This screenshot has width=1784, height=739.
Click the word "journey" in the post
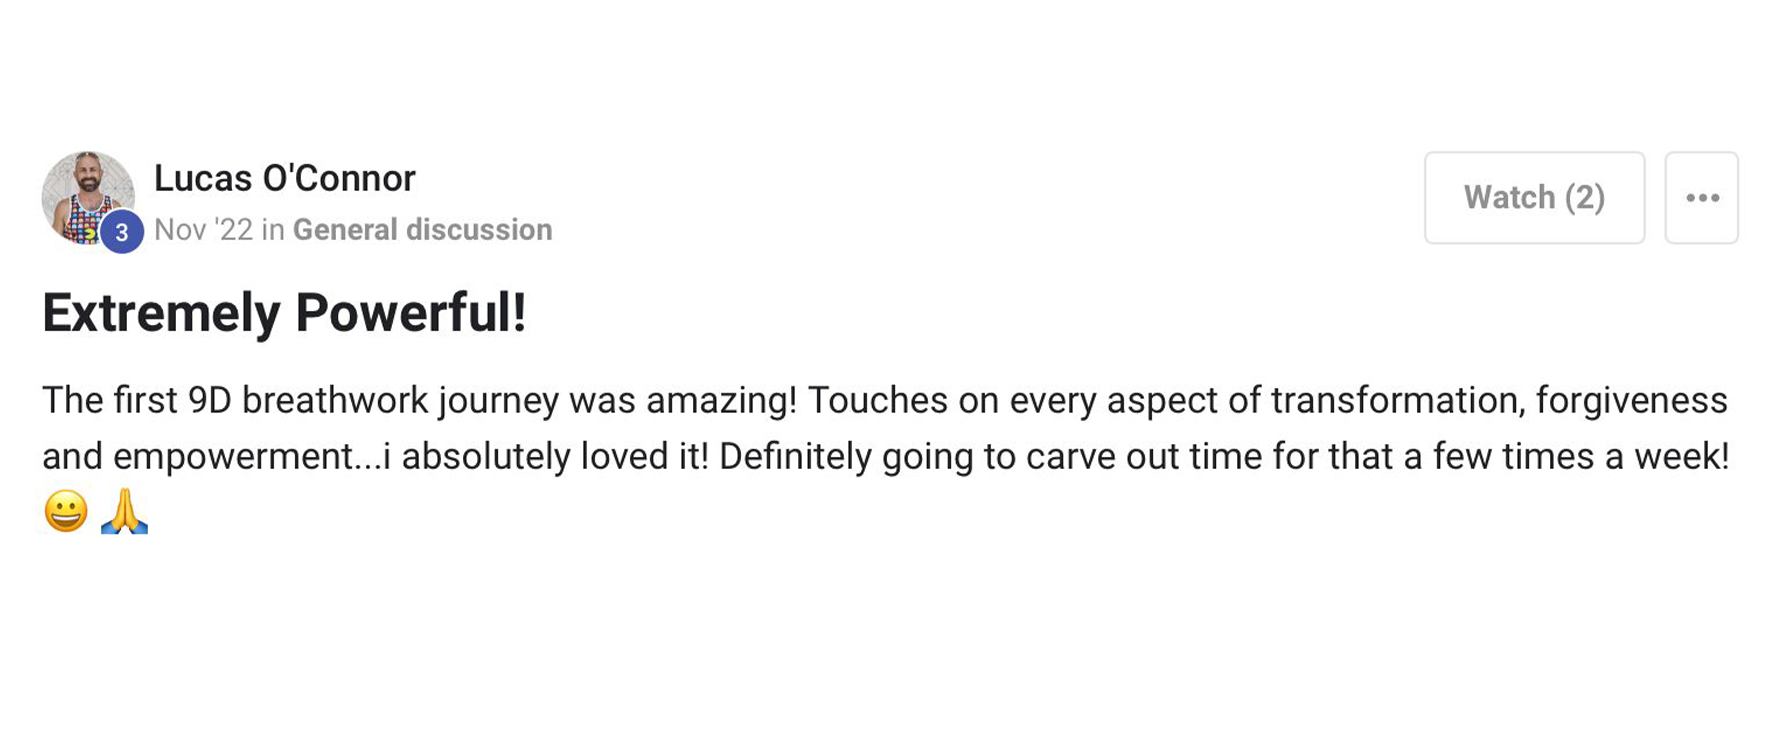click(498, 402)
